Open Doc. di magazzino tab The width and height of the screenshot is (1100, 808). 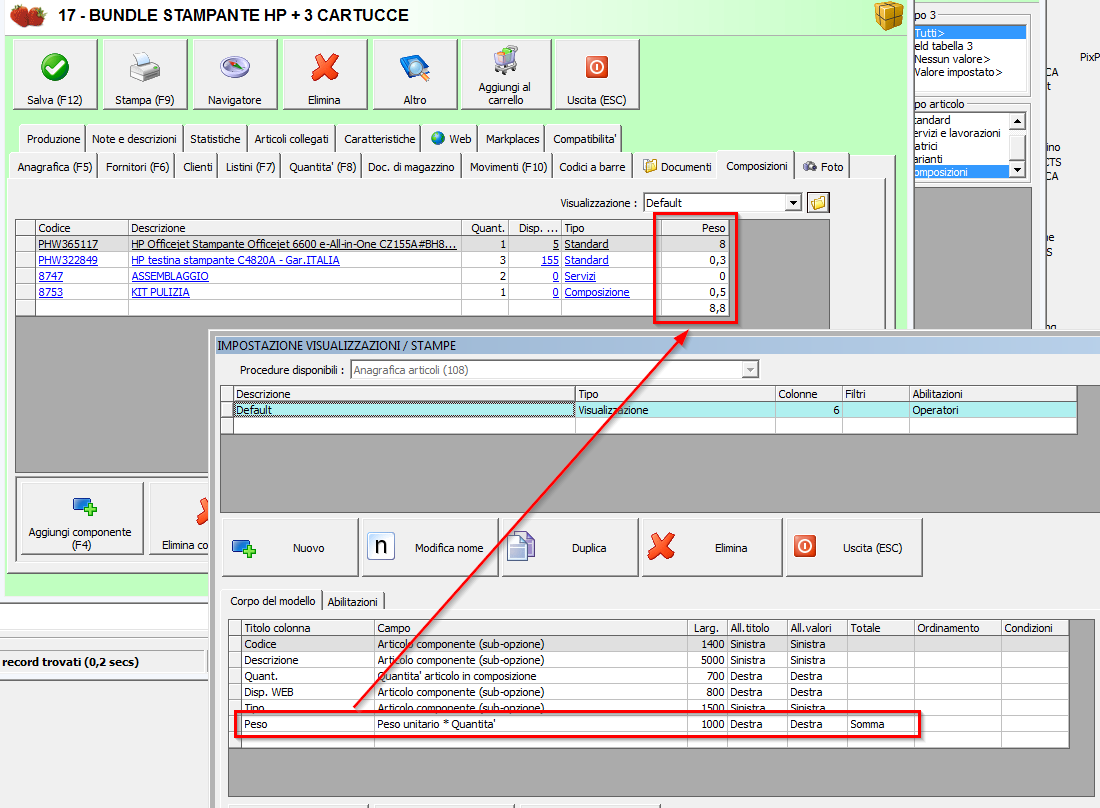pyautogui.click(x=411, y=167)
